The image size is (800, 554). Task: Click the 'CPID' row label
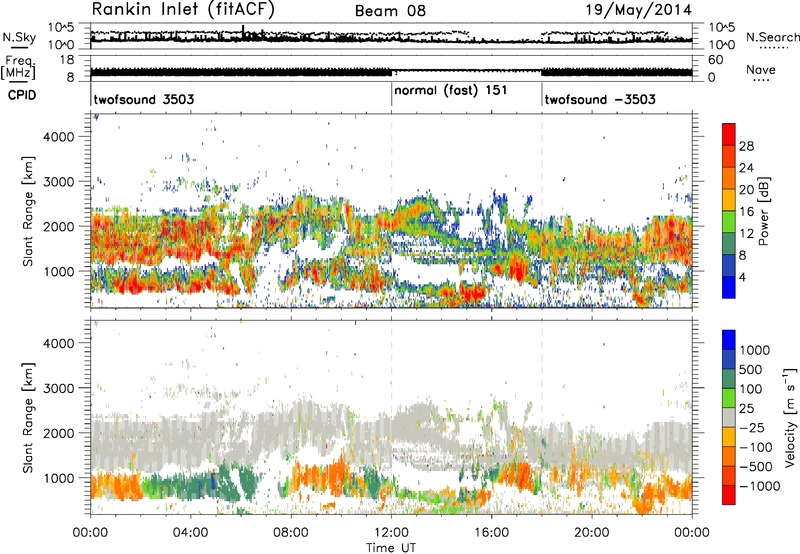point(22,95)
